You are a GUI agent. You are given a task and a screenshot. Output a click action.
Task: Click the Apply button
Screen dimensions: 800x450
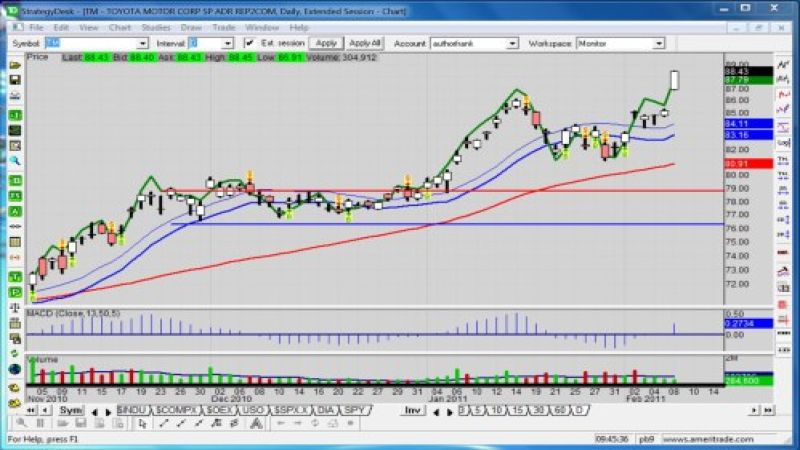326,44
